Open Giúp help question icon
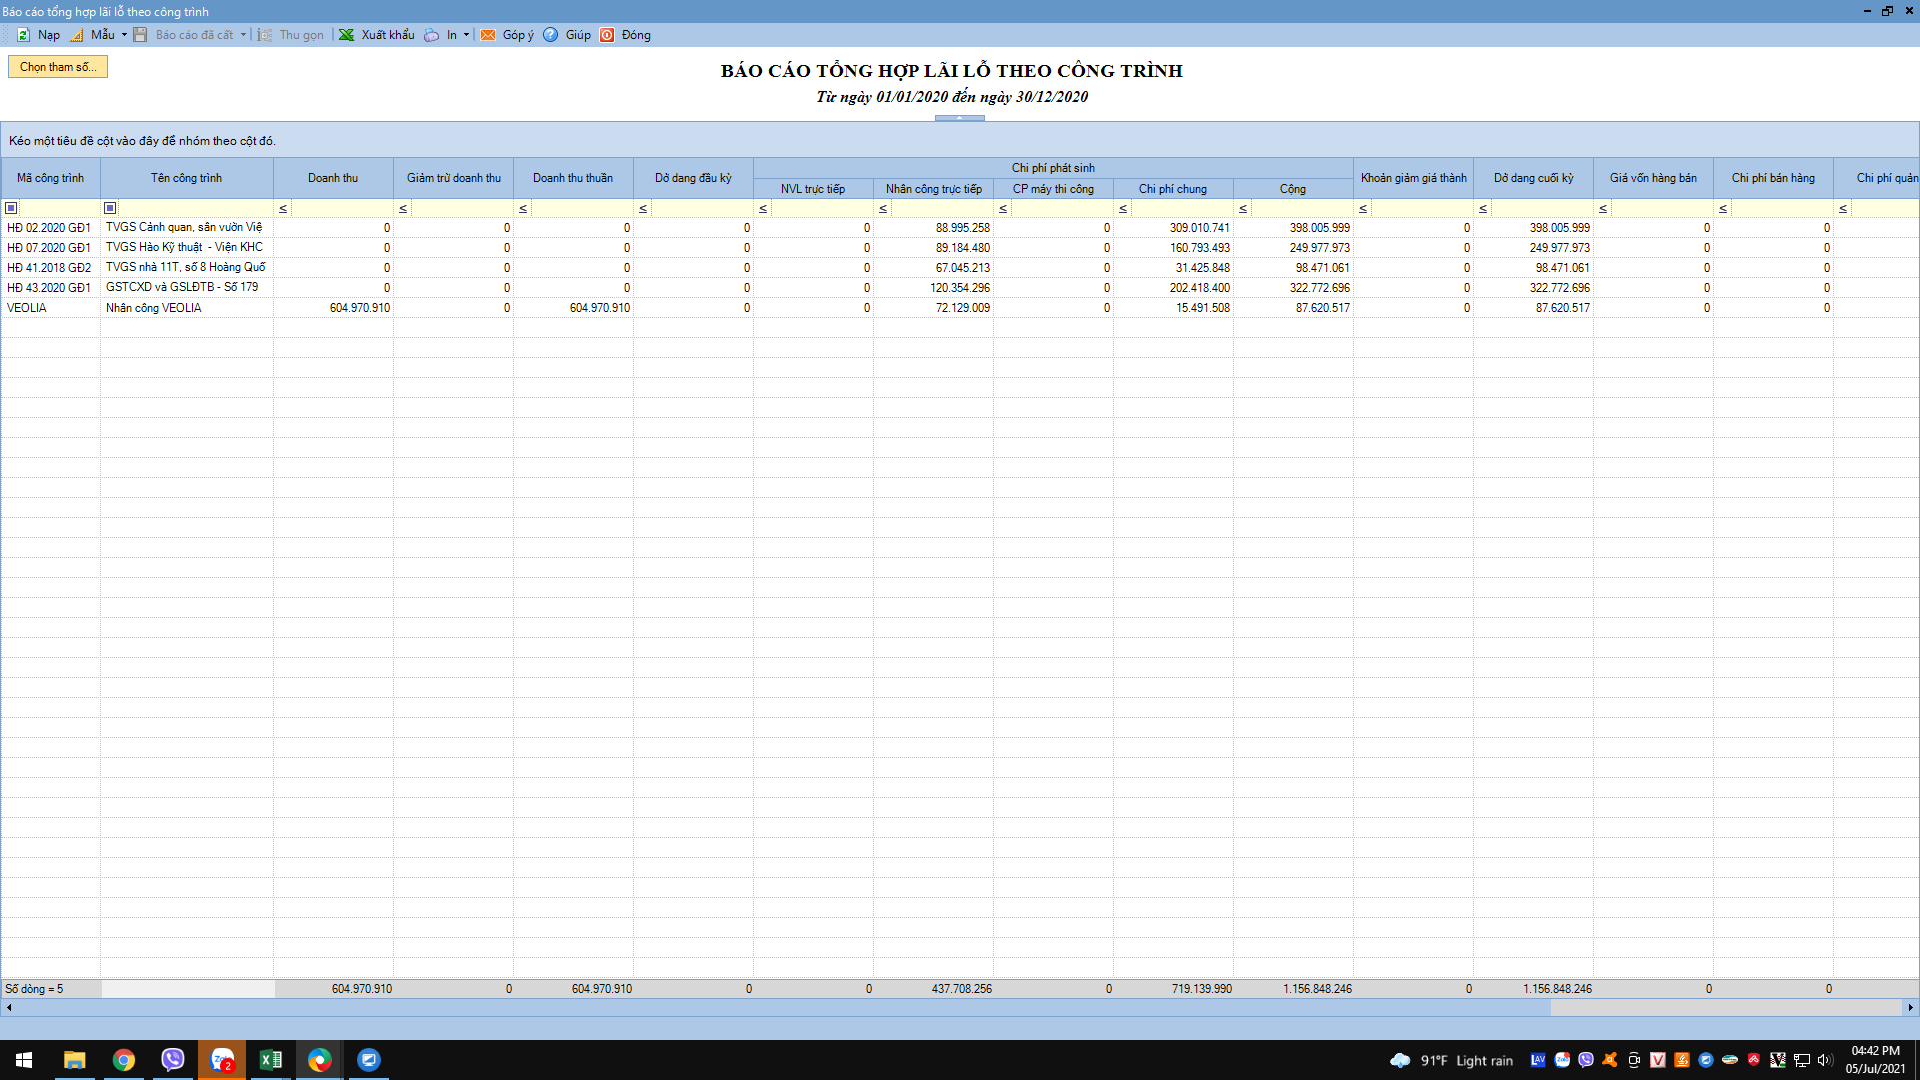The width and height of the screenshot is (1920, 1080). pos(551,35)
